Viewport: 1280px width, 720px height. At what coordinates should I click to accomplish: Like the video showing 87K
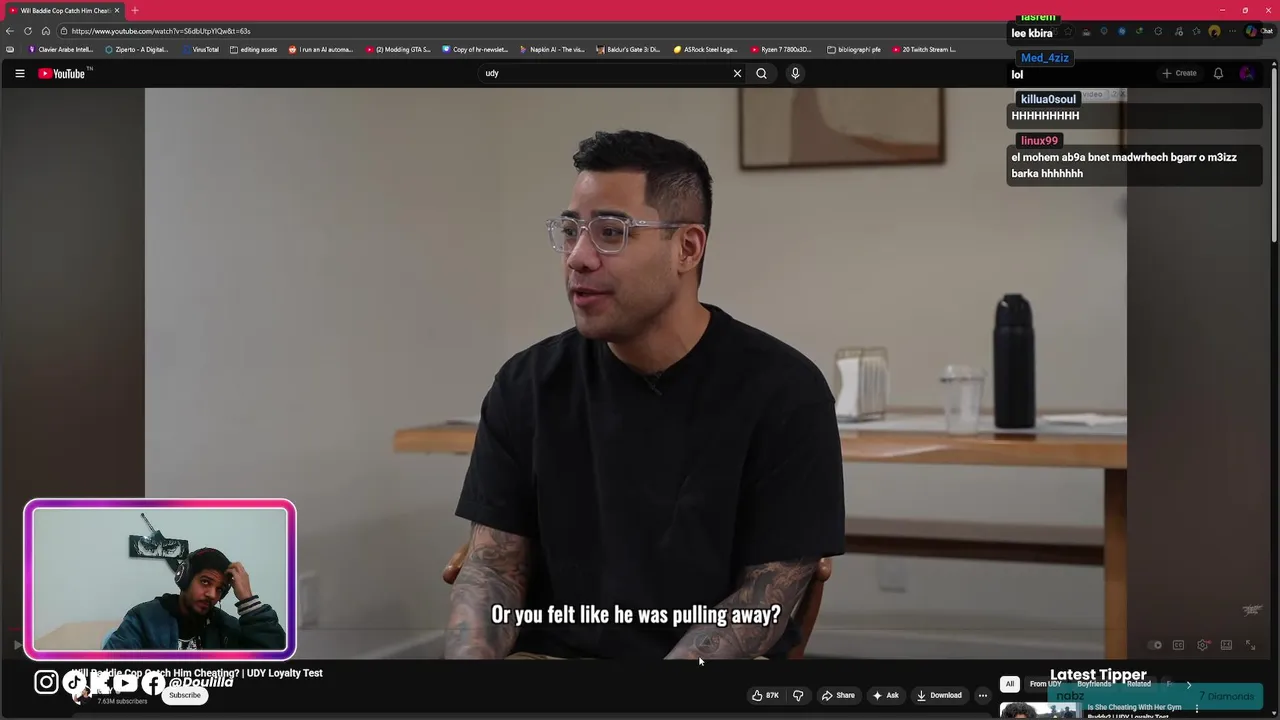pyautogui.click(x=765, y=695)
